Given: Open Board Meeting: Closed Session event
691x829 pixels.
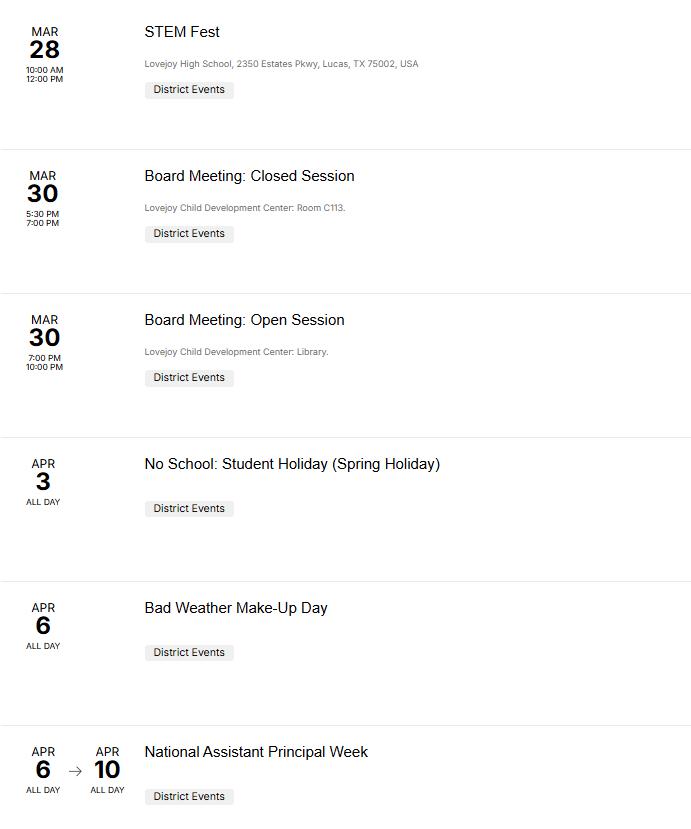Looking at the screenshot, I should [x=249, y=176].
